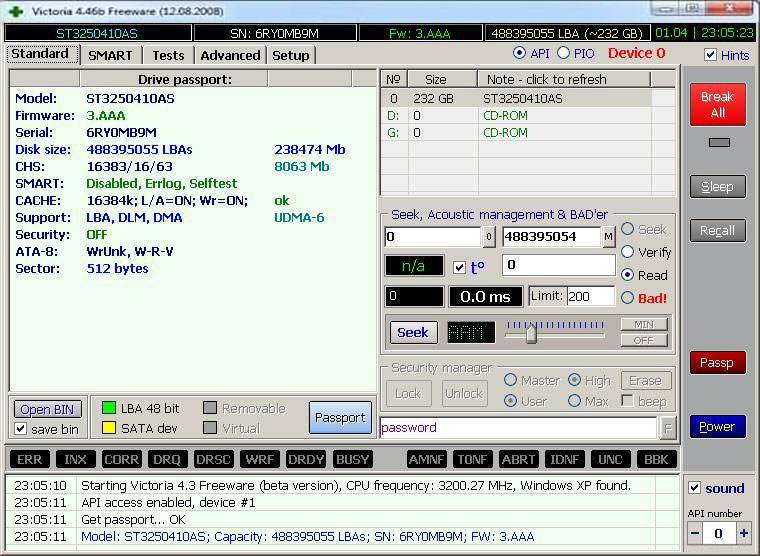Put drive to Sleep
The width and height of the screenshot is (760, 556).
[x=717, y=187]
